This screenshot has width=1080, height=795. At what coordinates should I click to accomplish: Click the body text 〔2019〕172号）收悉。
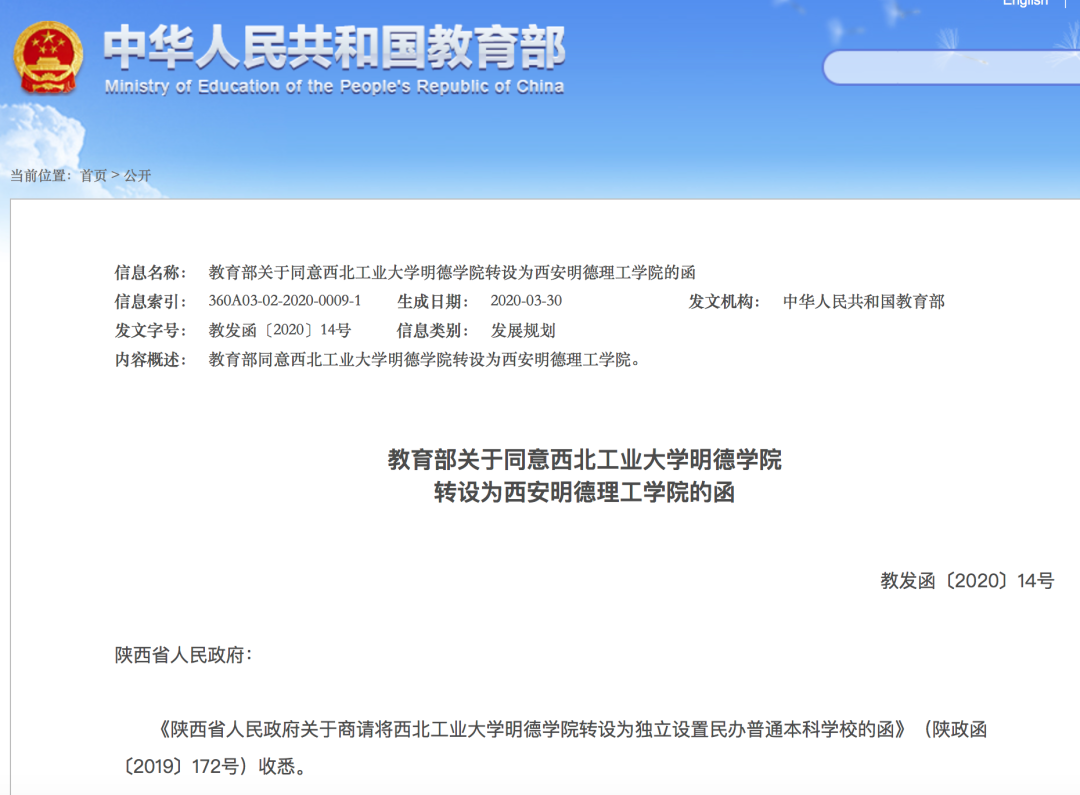coord(214,766)
